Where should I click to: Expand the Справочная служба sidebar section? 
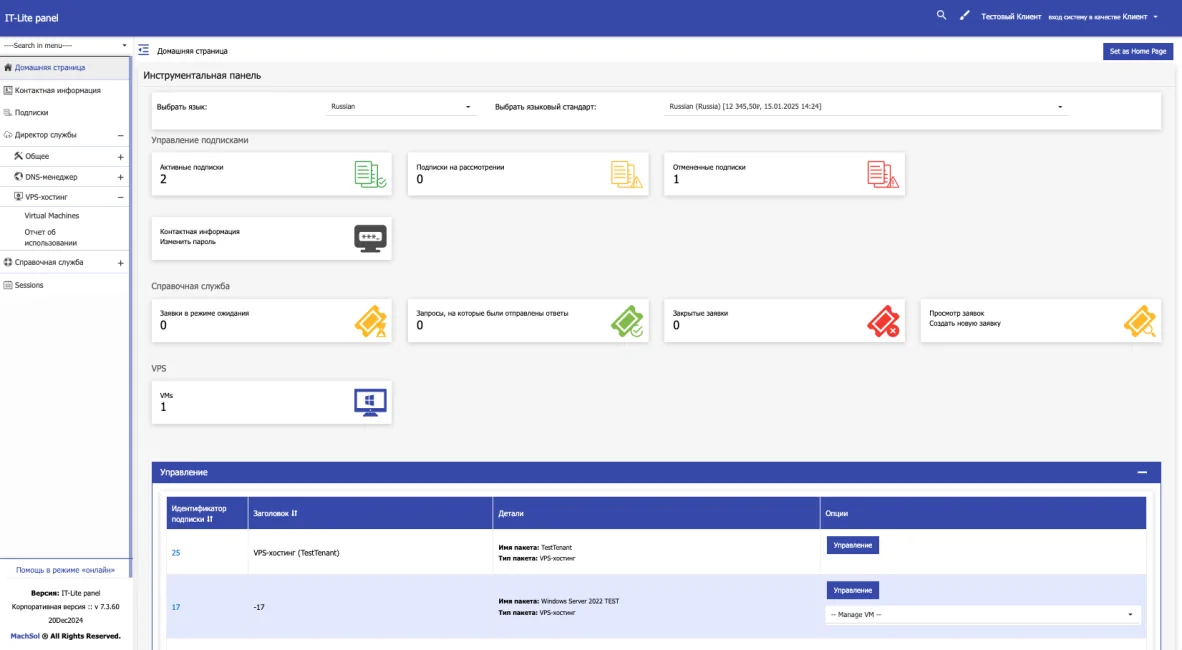(121, 263)
